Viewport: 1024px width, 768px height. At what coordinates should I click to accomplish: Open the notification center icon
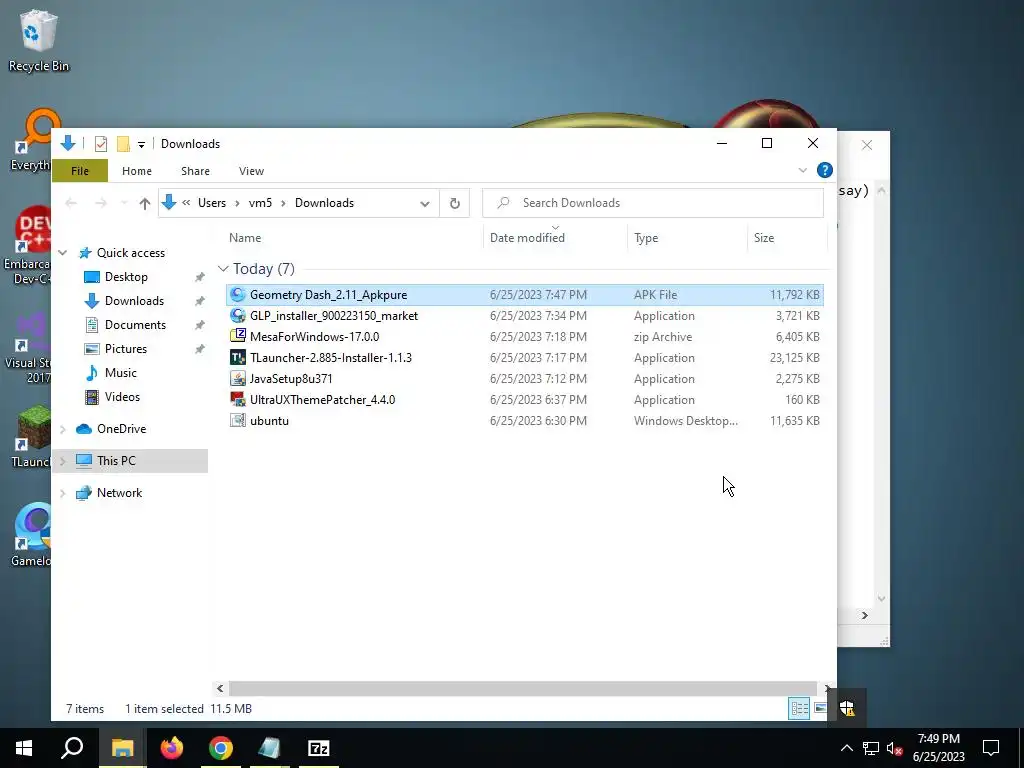[x=991, y=748]
